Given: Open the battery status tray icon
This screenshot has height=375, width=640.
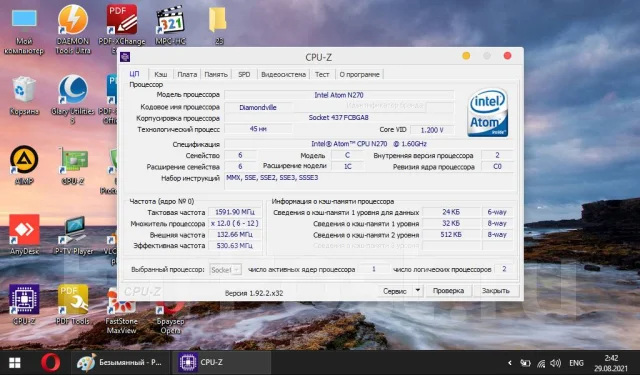Looking at the screenshot, I should (525, 363).
